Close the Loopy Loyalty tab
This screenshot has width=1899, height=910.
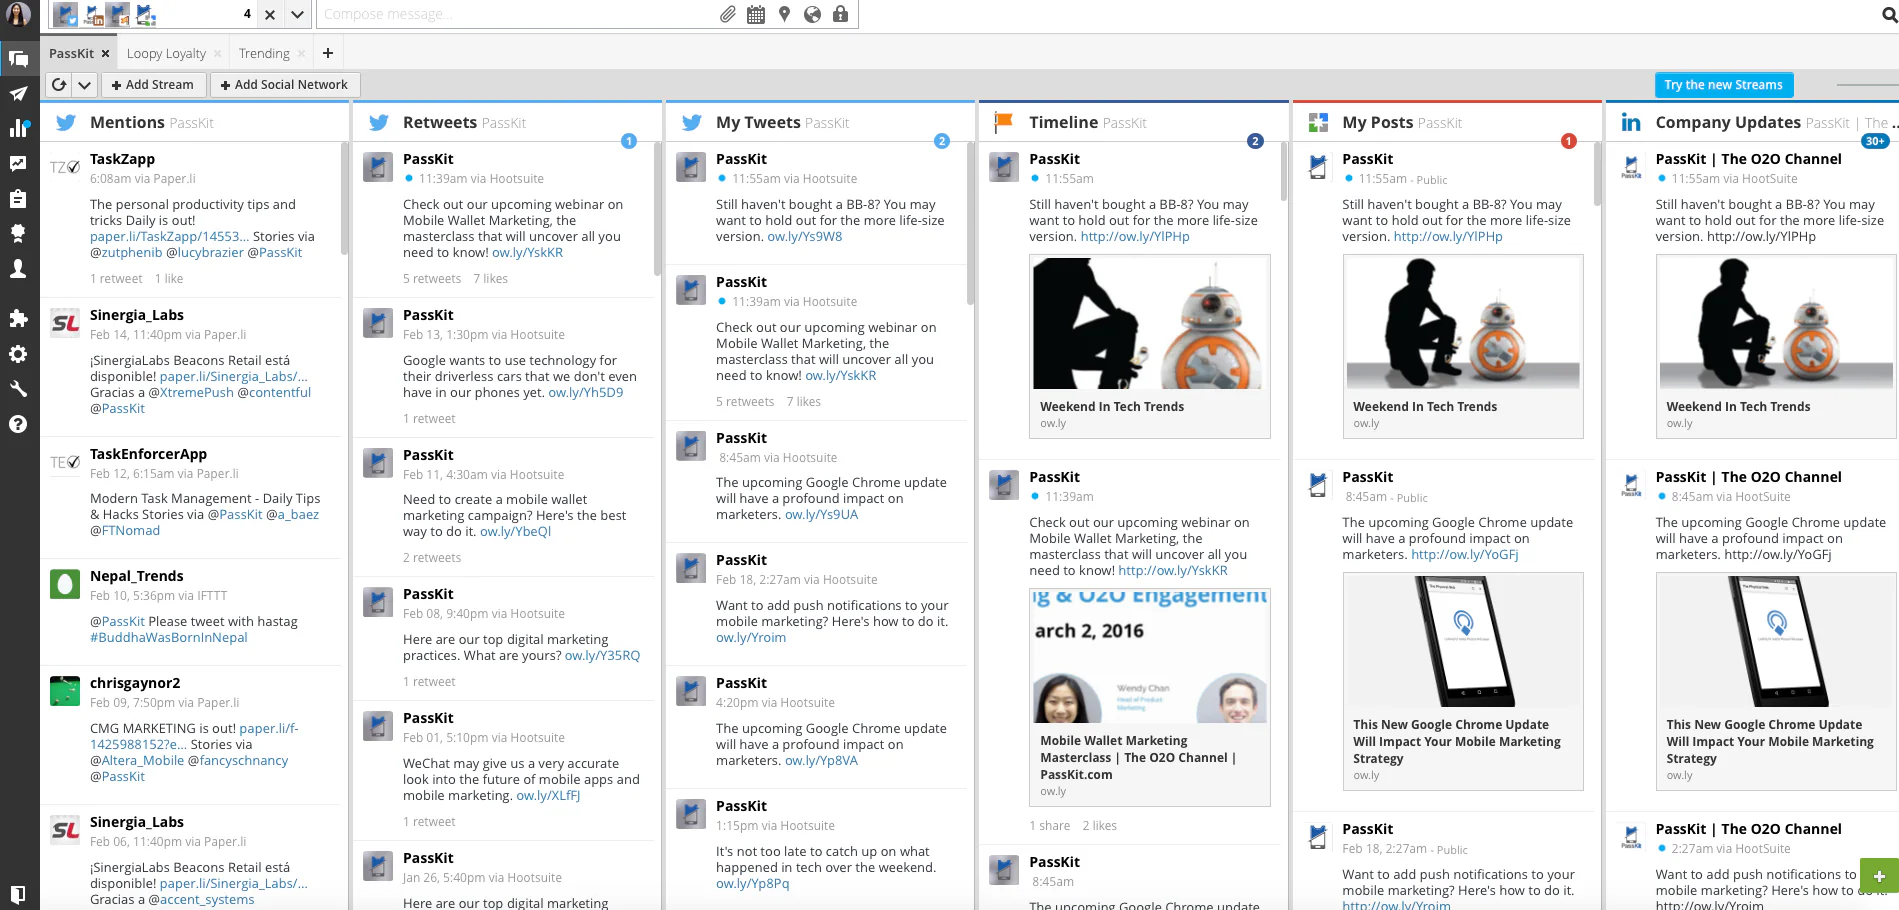pos(217,54)
